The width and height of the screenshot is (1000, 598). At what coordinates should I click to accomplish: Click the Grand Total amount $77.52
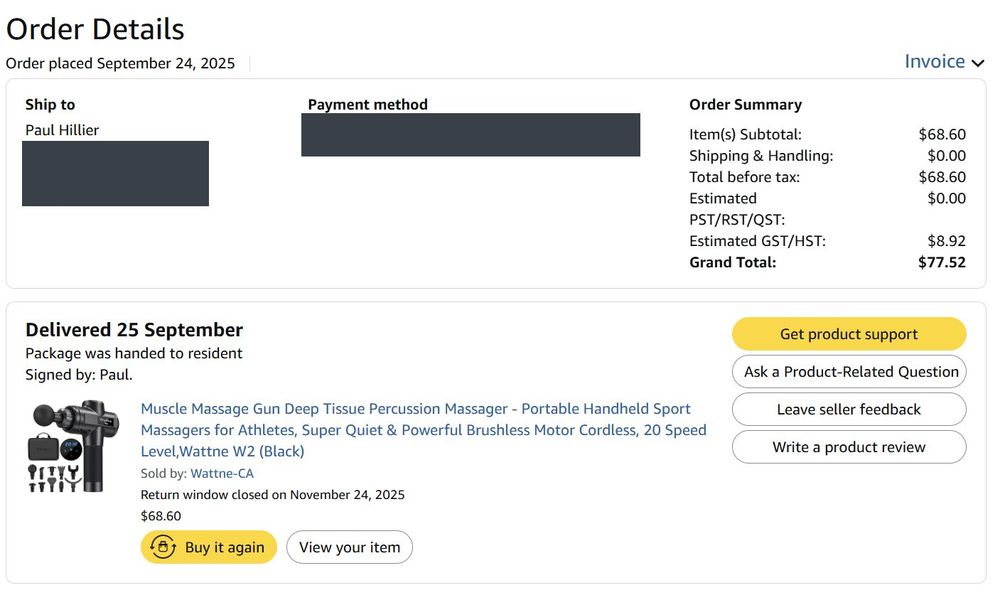pyautogui.click(x=942, y=262)
